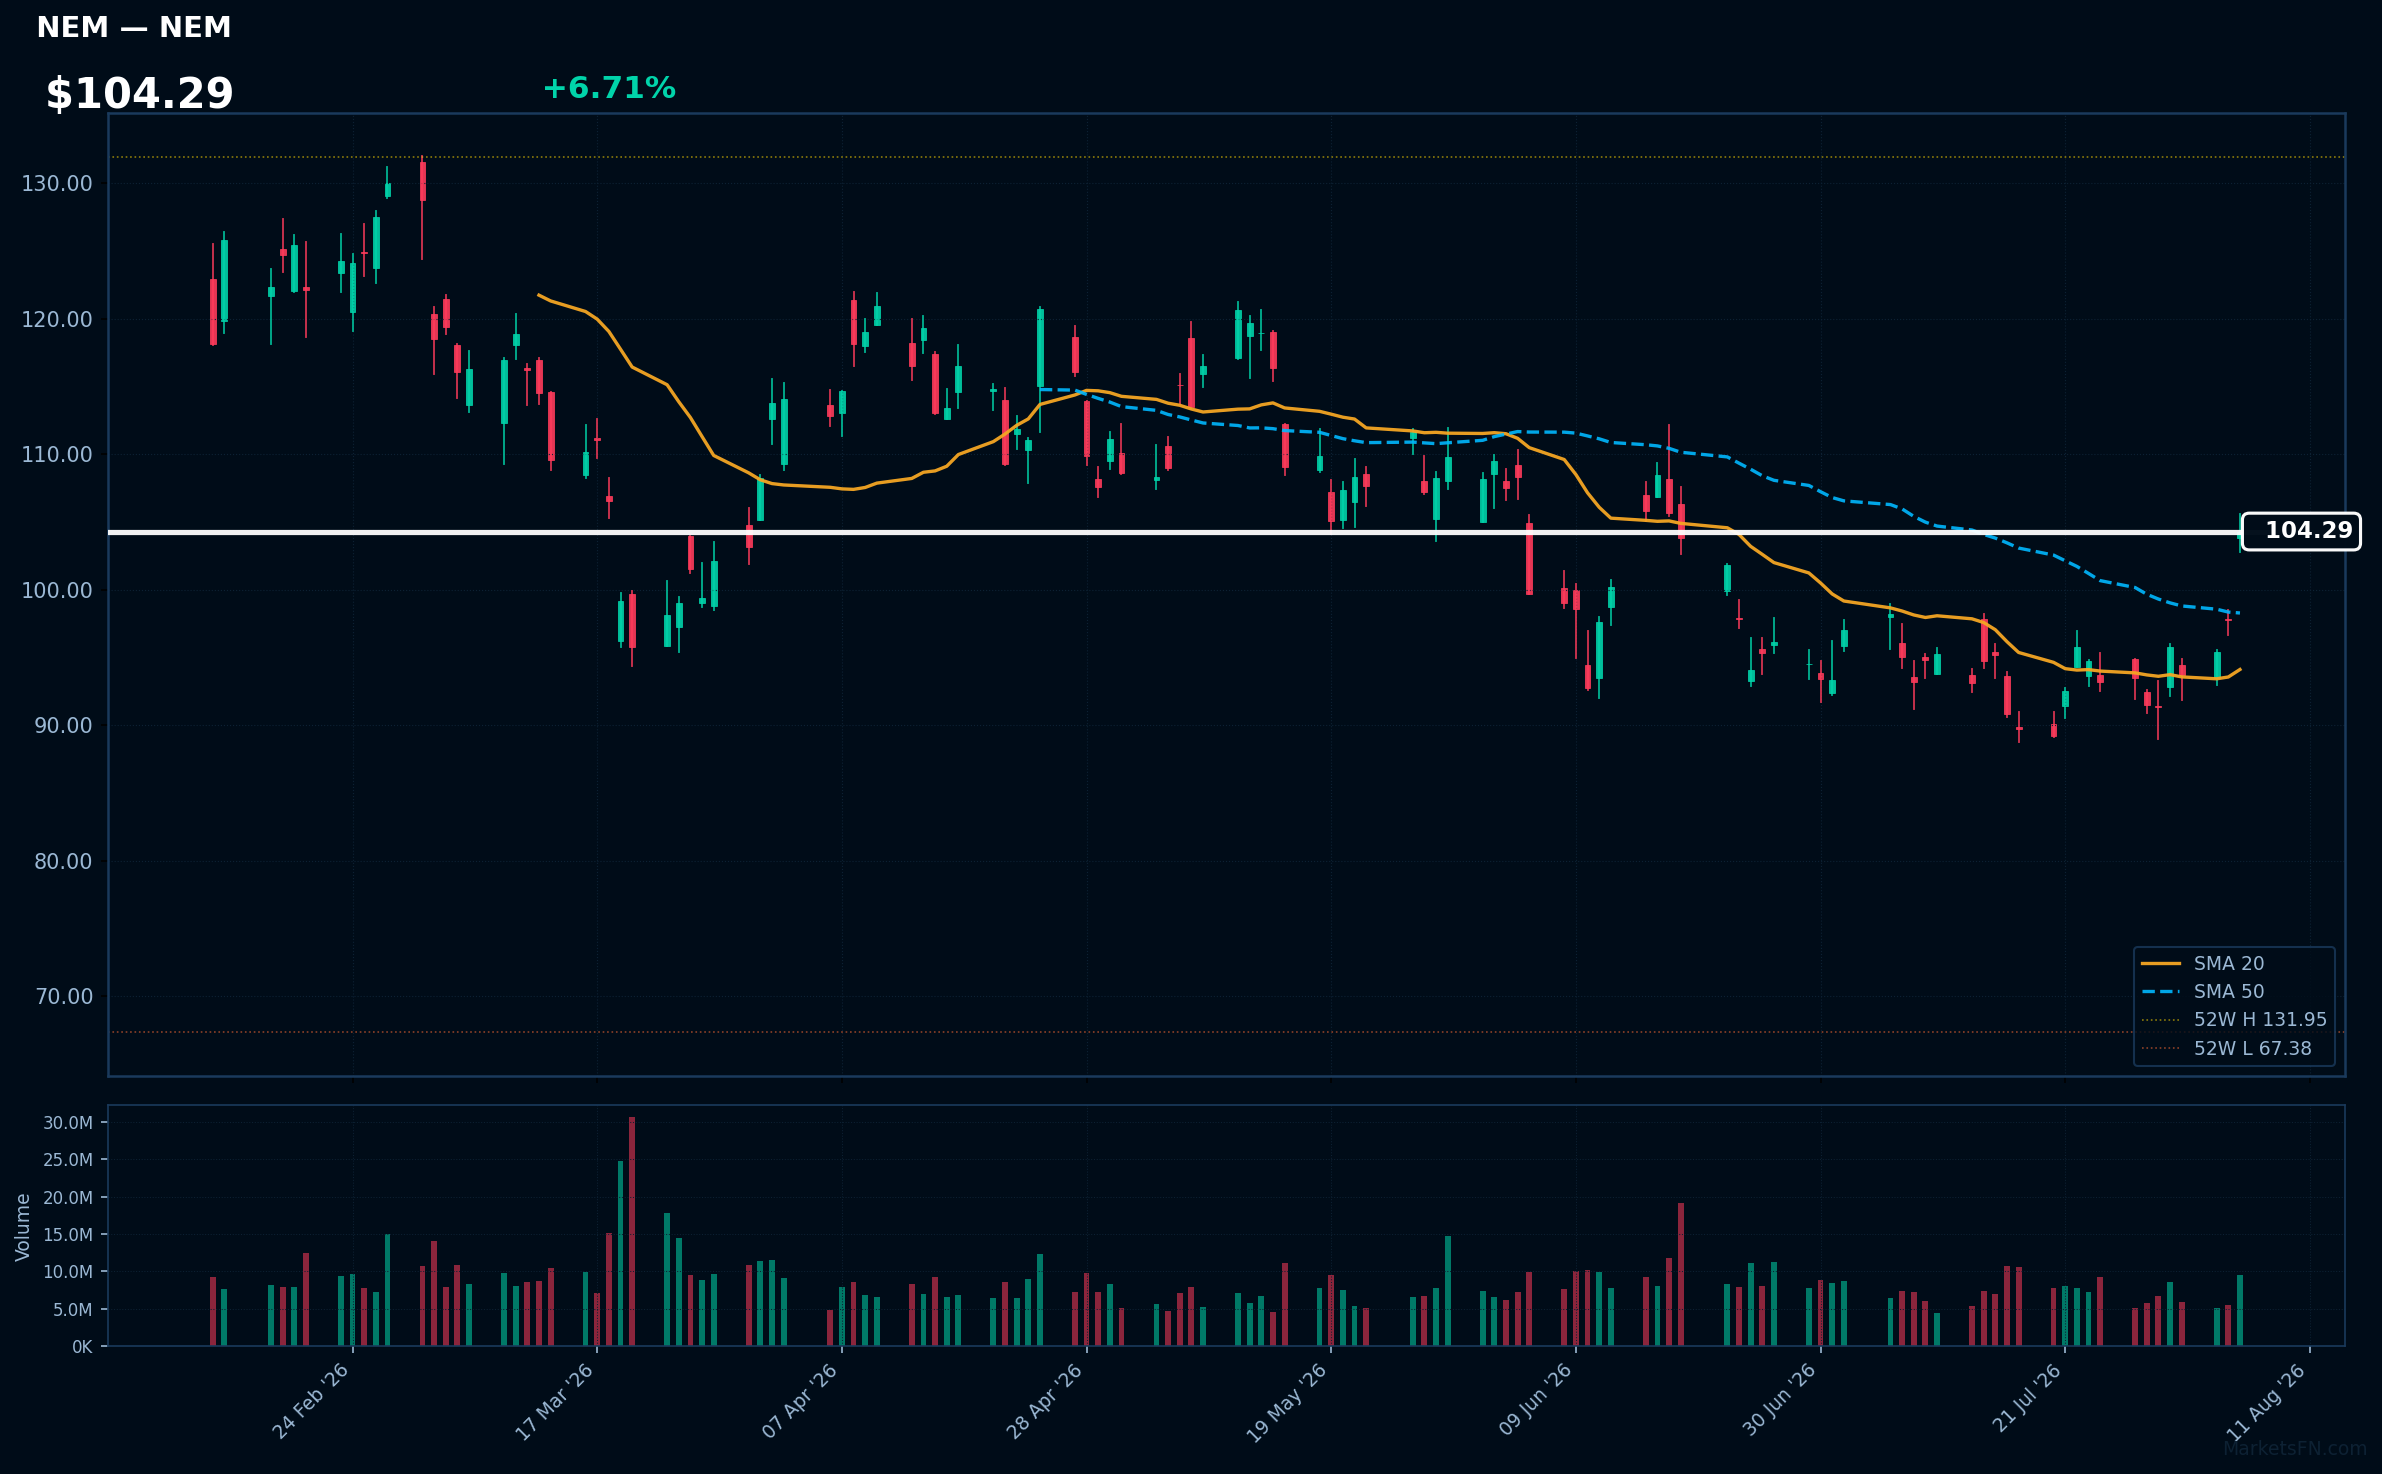Click the MarketsFN.com watermark

[x=2295, y=1448]
